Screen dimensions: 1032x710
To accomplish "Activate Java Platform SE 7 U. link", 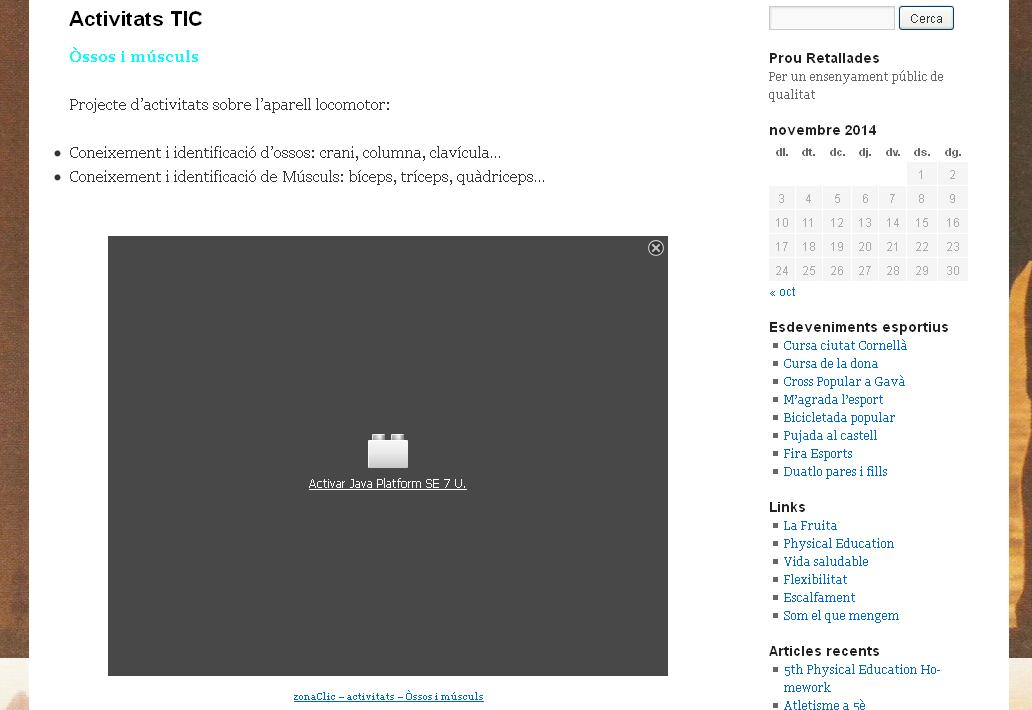I will coord(387,484).
